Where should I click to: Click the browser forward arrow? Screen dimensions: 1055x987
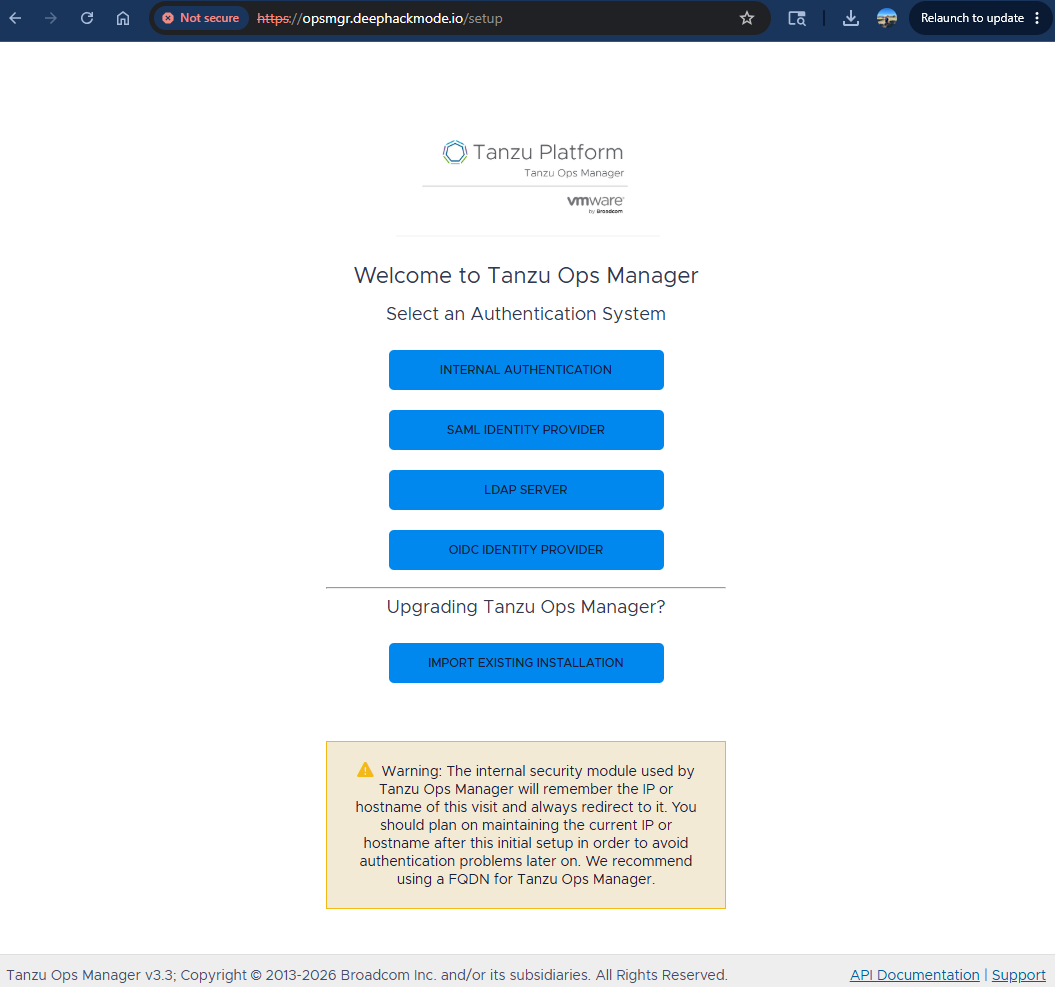[x=50, y=18]
